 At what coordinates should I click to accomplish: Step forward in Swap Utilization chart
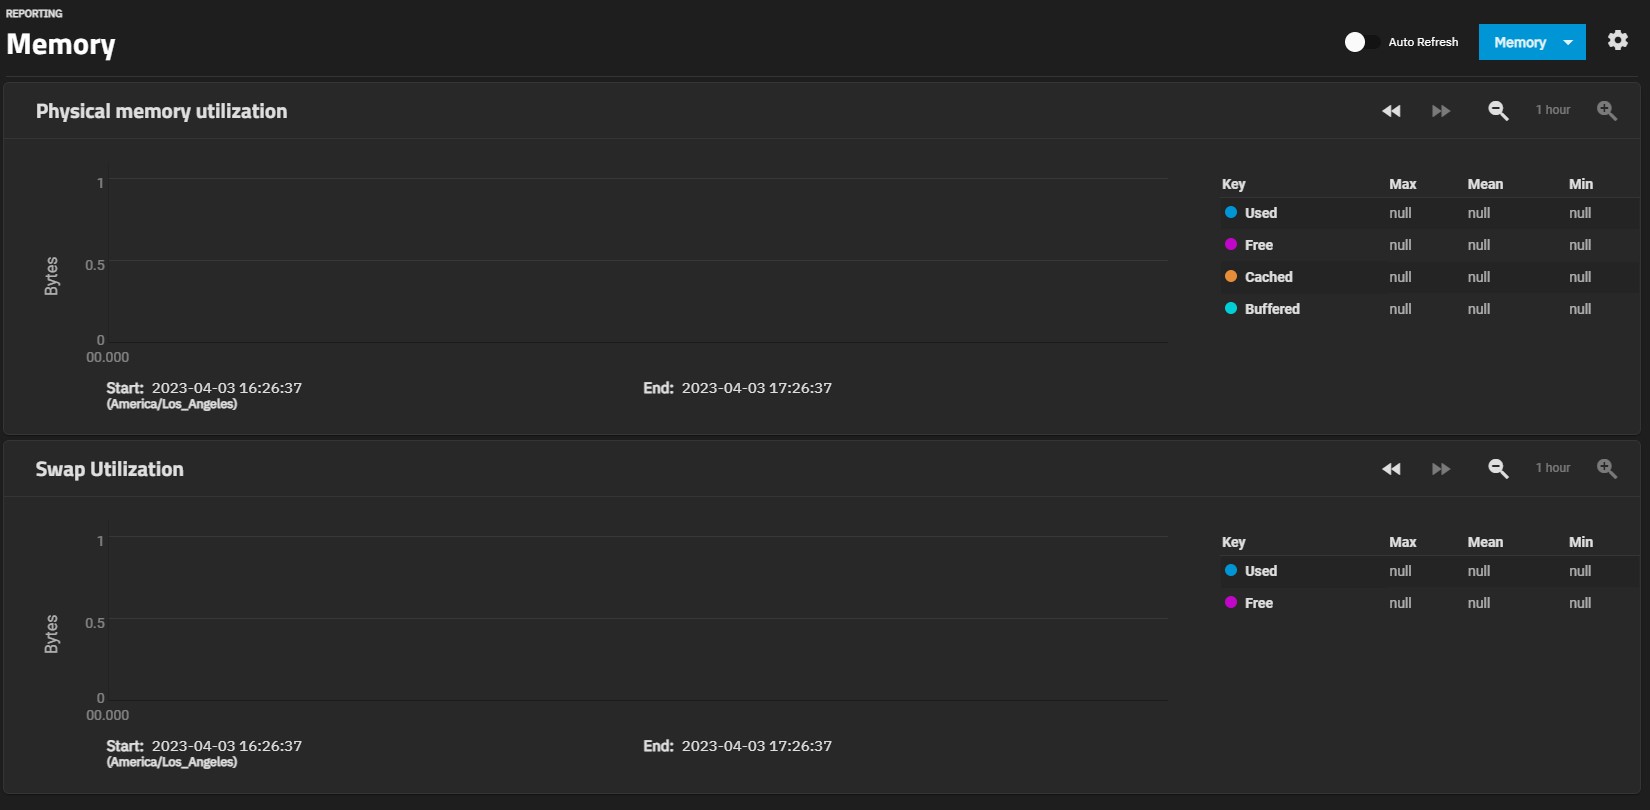click(1441, 469)
